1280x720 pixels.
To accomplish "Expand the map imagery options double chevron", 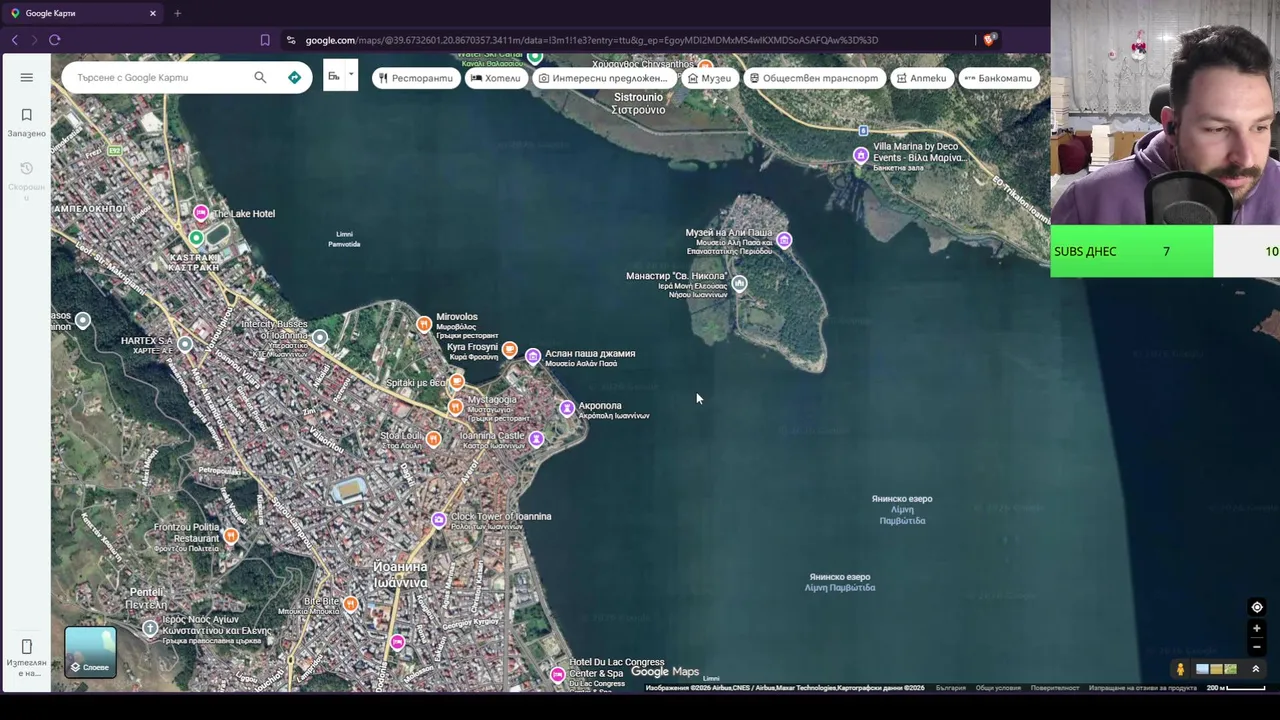I will click(1255, 669).
